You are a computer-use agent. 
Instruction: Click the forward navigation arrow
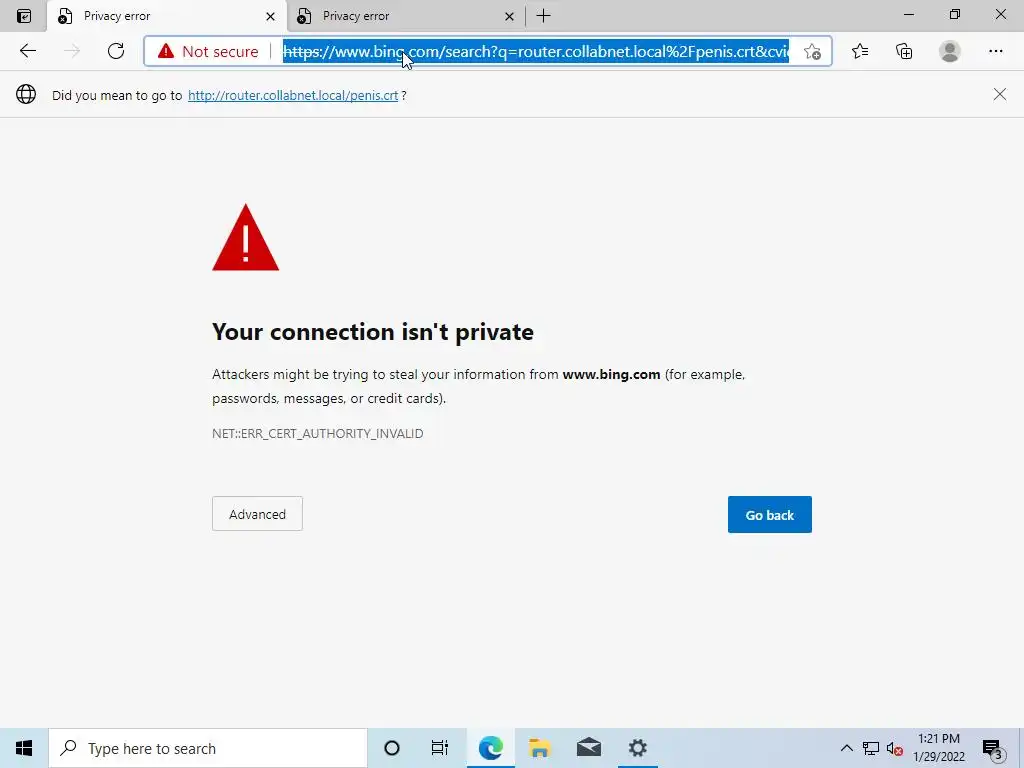pyautogui.click(x=72, y=51)
